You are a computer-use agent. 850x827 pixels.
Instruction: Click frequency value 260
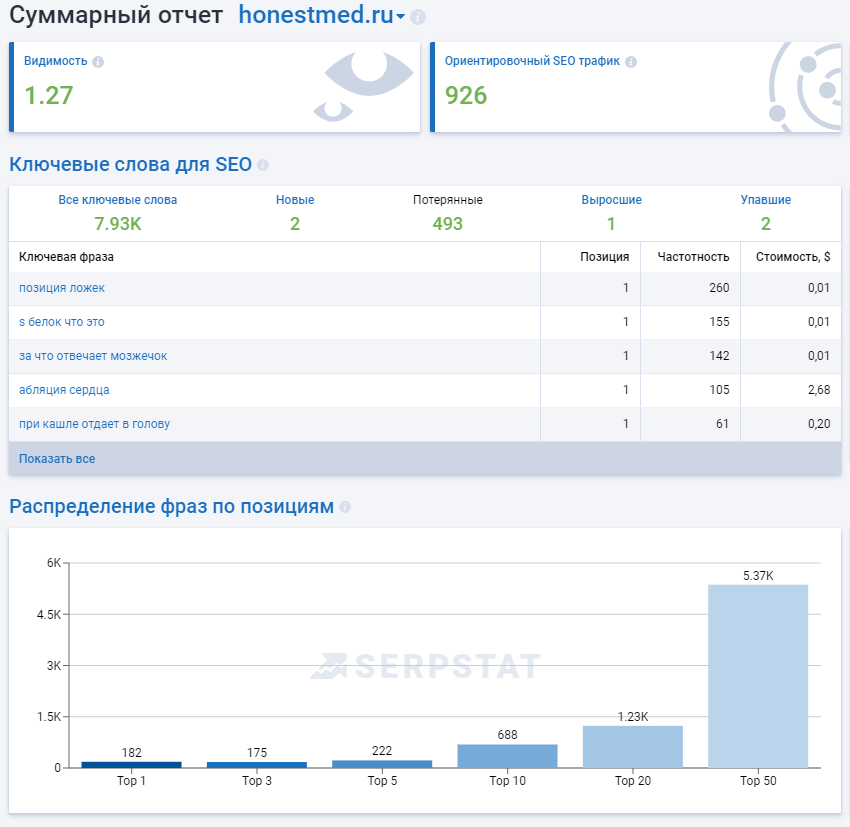tap(719, 288)
